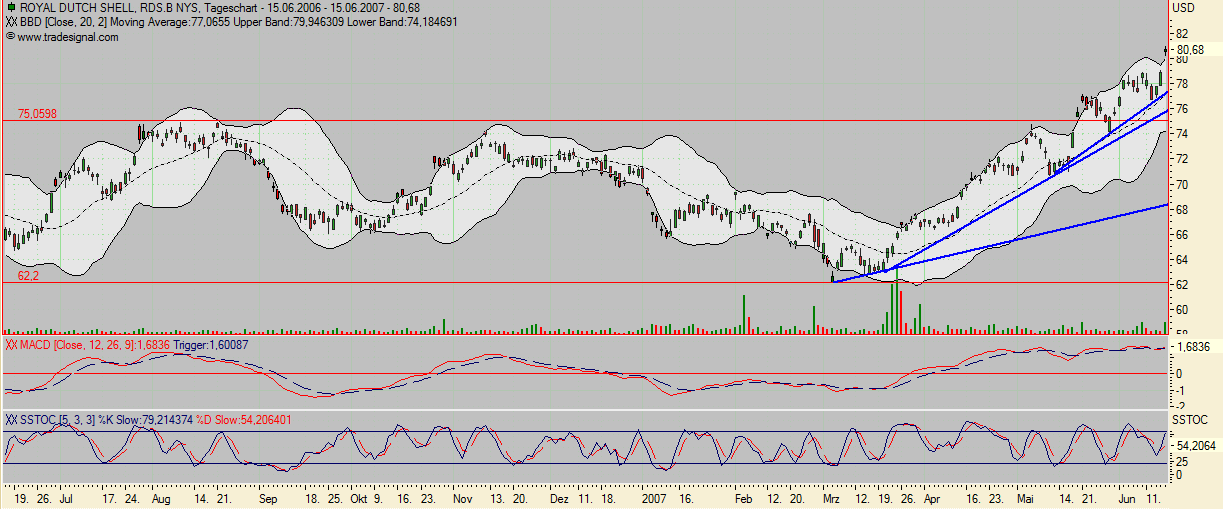
Task: Click the USD currency label on price axis
Action: click(1183, 8)
